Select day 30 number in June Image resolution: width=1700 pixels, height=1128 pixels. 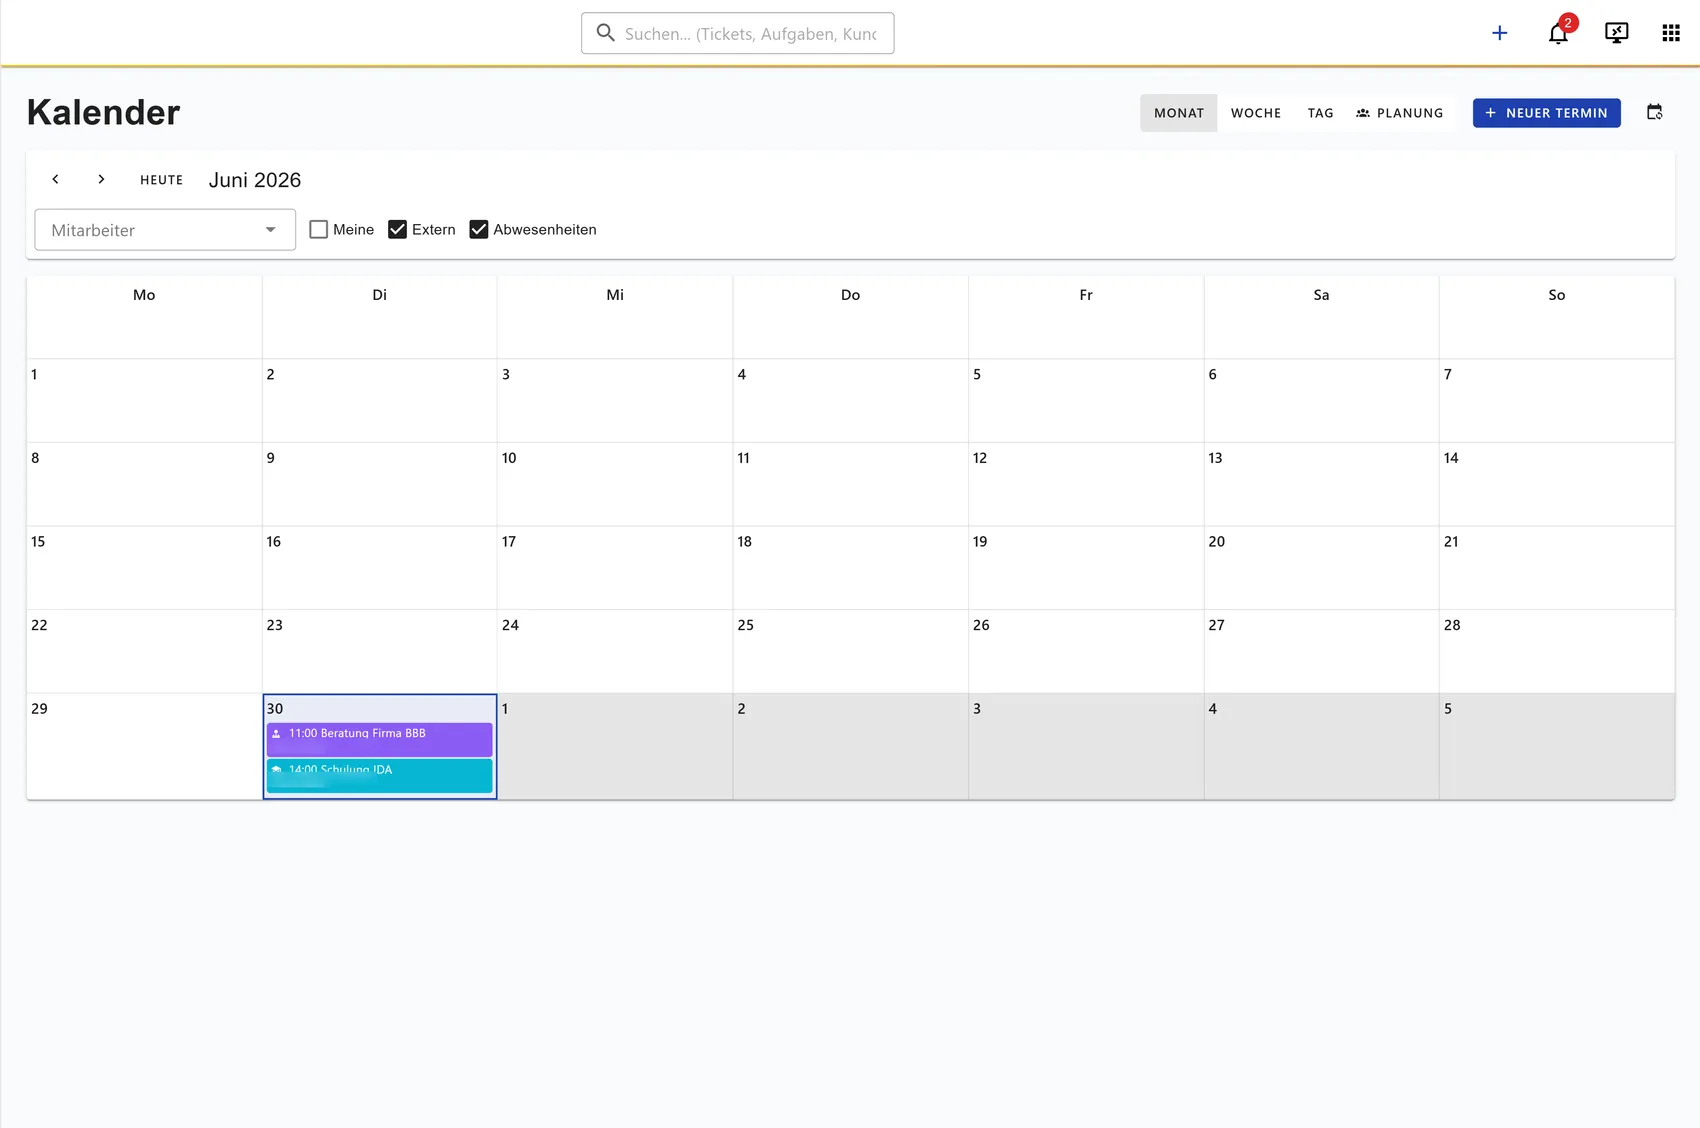275,708
